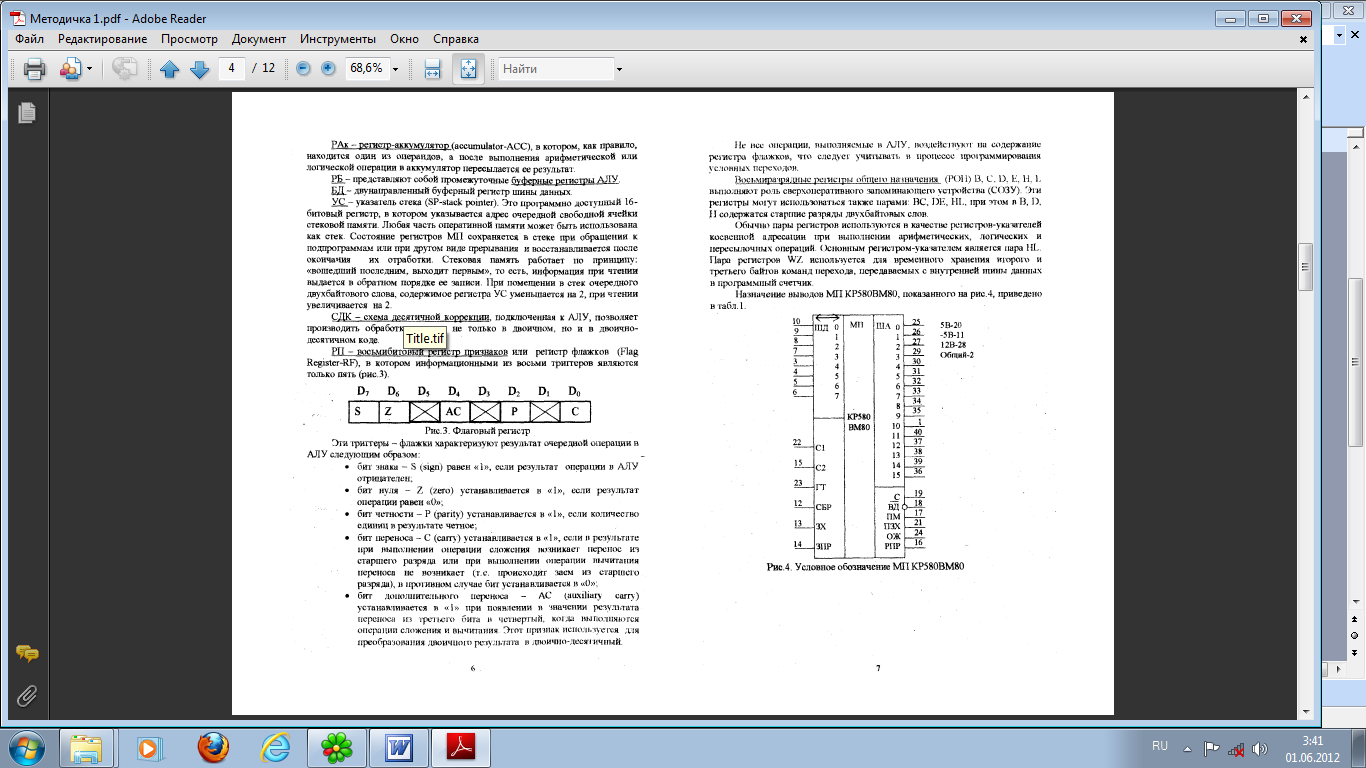Image resolution: width=1366 pixels, height=768 pixels.
Task: Click the RU language indicator
Action: point(1160,746)
